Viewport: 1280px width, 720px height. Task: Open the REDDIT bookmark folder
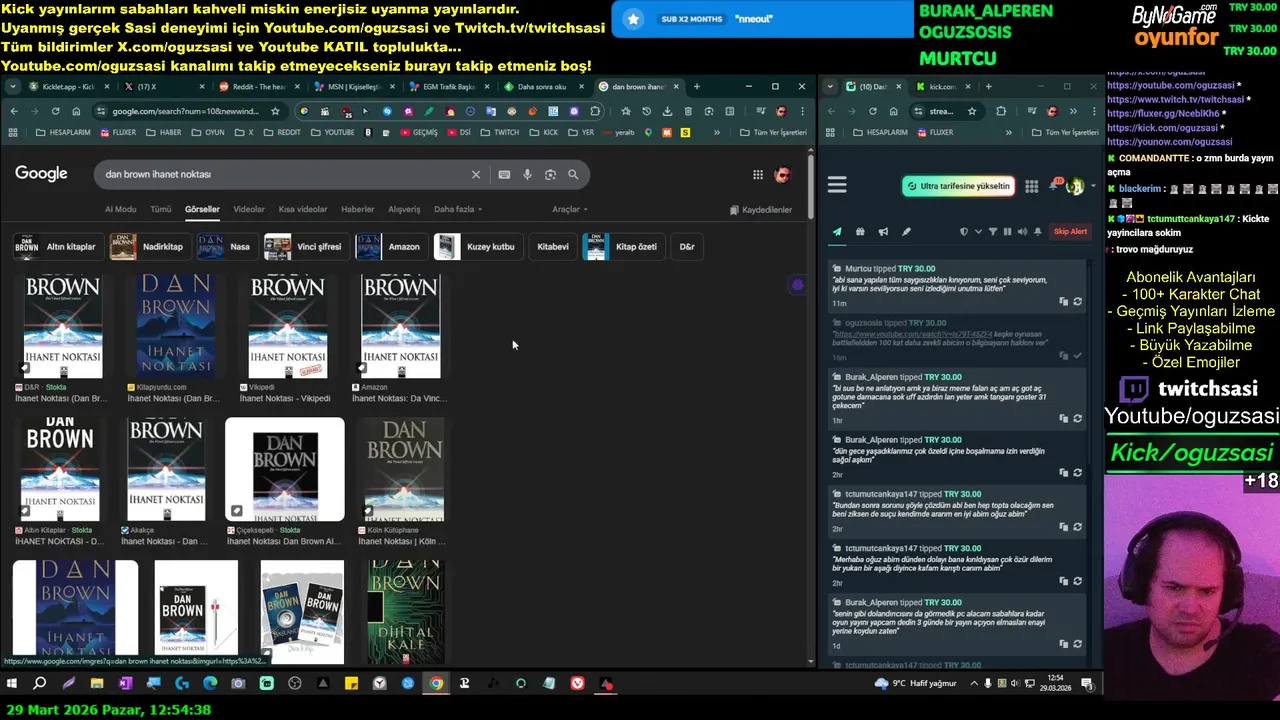click(x=281, y=132)
